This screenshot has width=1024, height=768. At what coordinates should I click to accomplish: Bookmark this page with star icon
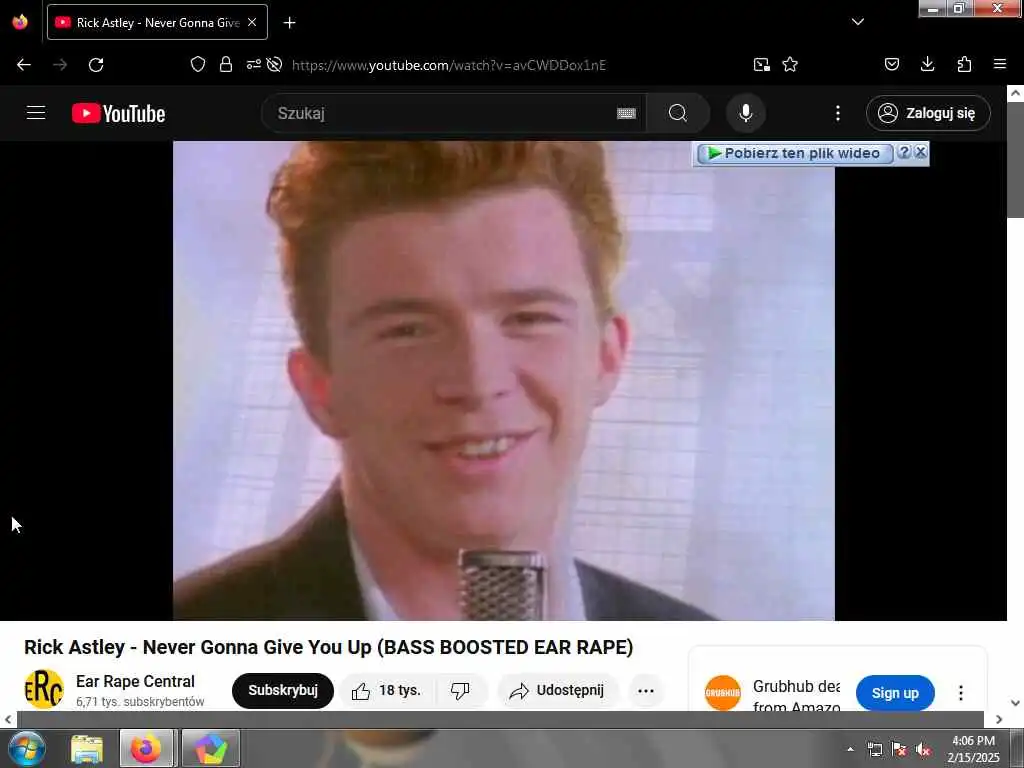tap(790, 65)
